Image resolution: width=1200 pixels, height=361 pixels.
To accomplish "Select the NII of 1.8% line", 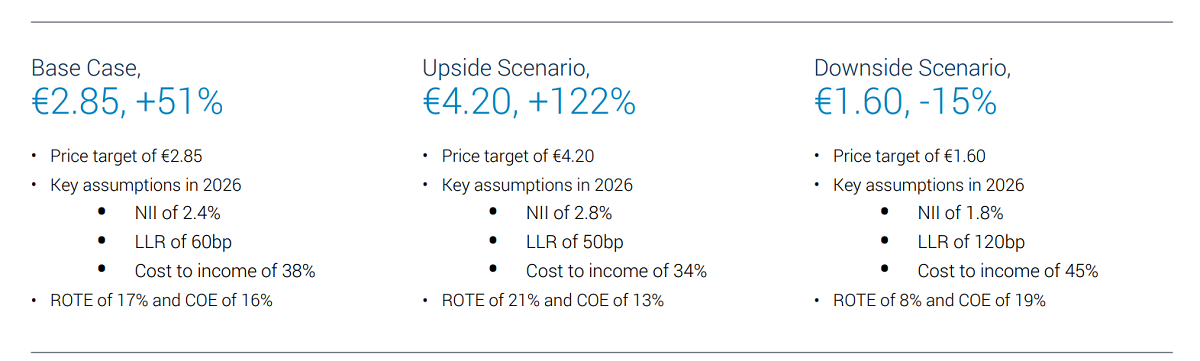I will tap(960, 213).
